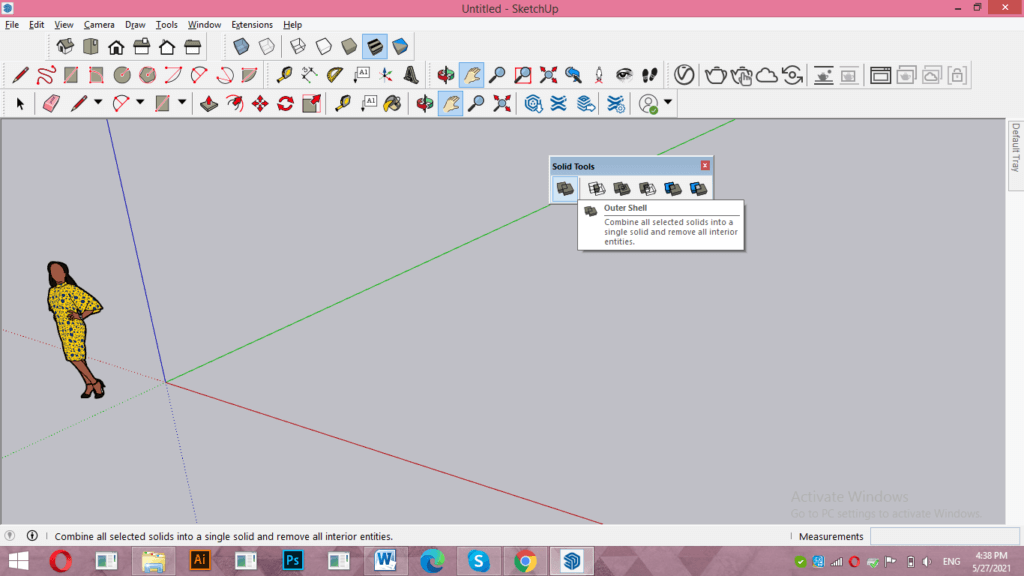The height and width of the screenshot is (576, 1024).
Task: Close the Solid Tools panel
Action: pos(704,166)
